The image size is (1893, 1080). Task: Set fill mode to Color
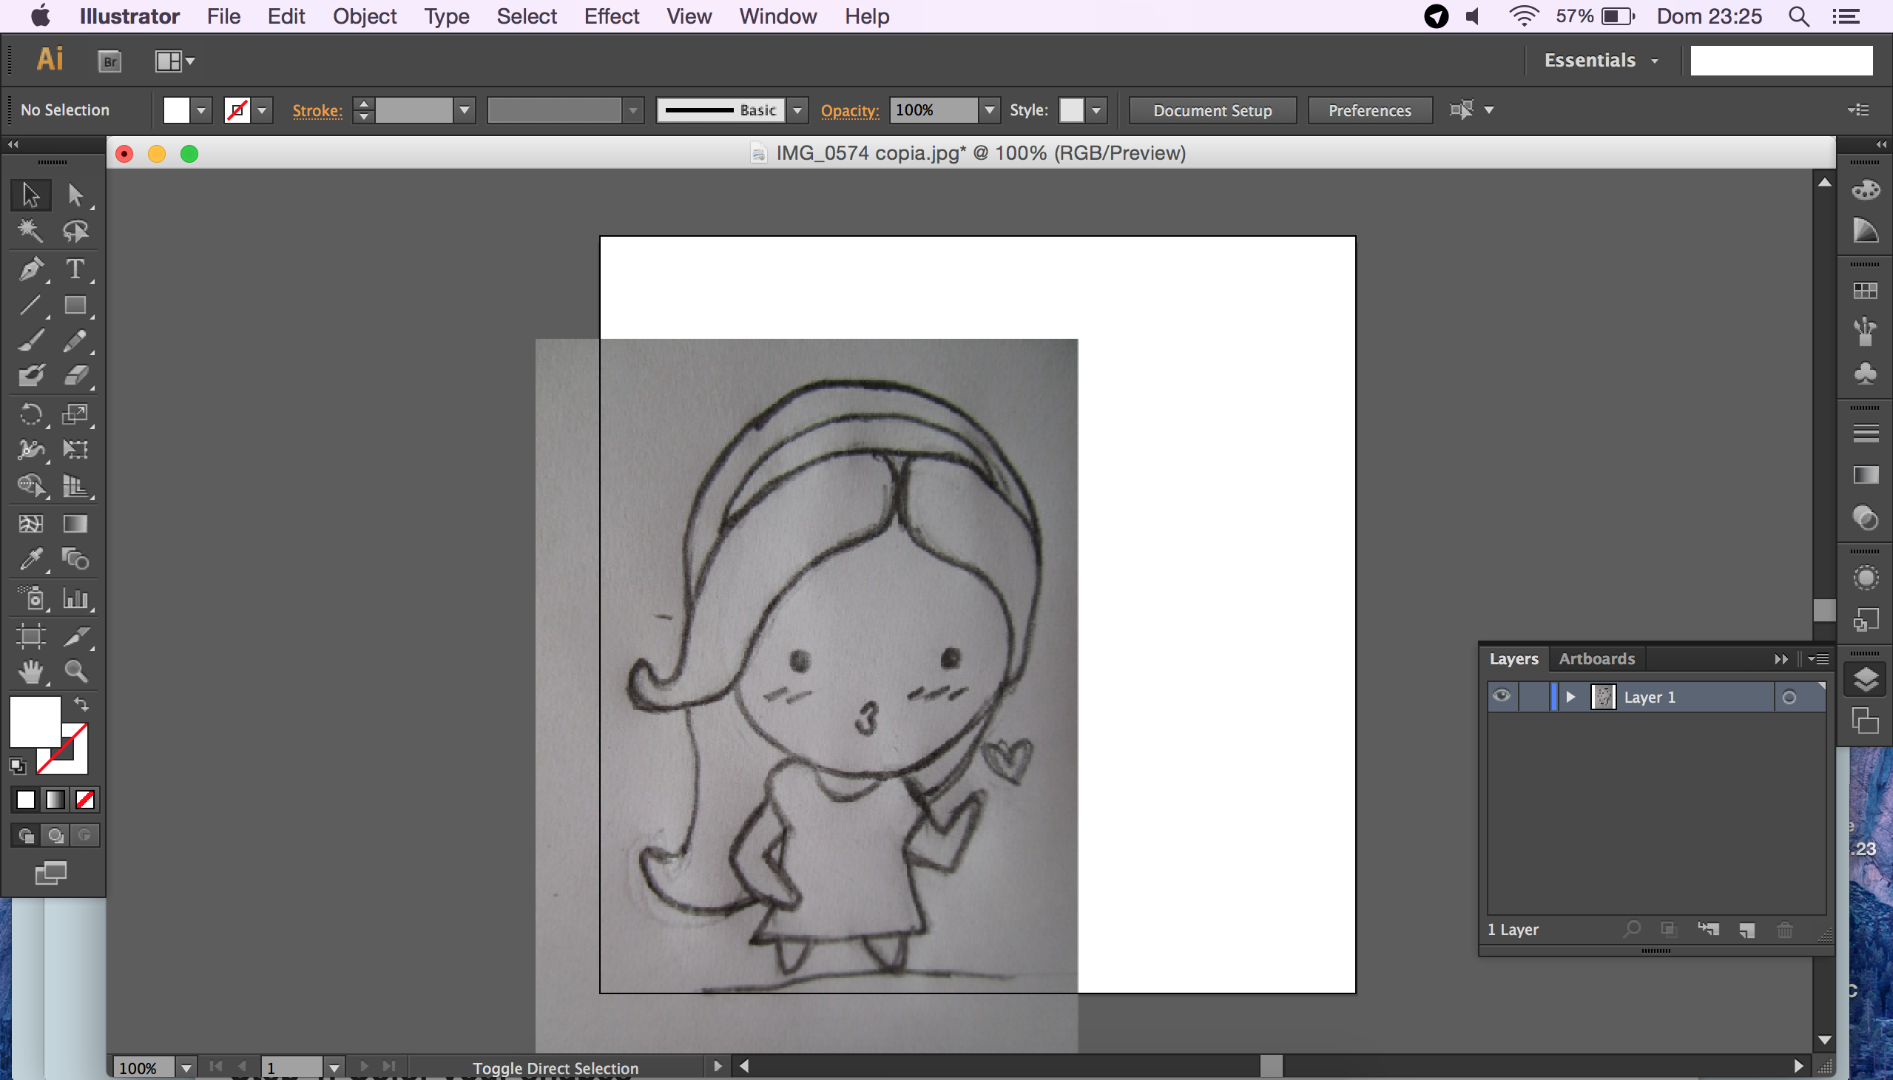(x=26, y=799)
